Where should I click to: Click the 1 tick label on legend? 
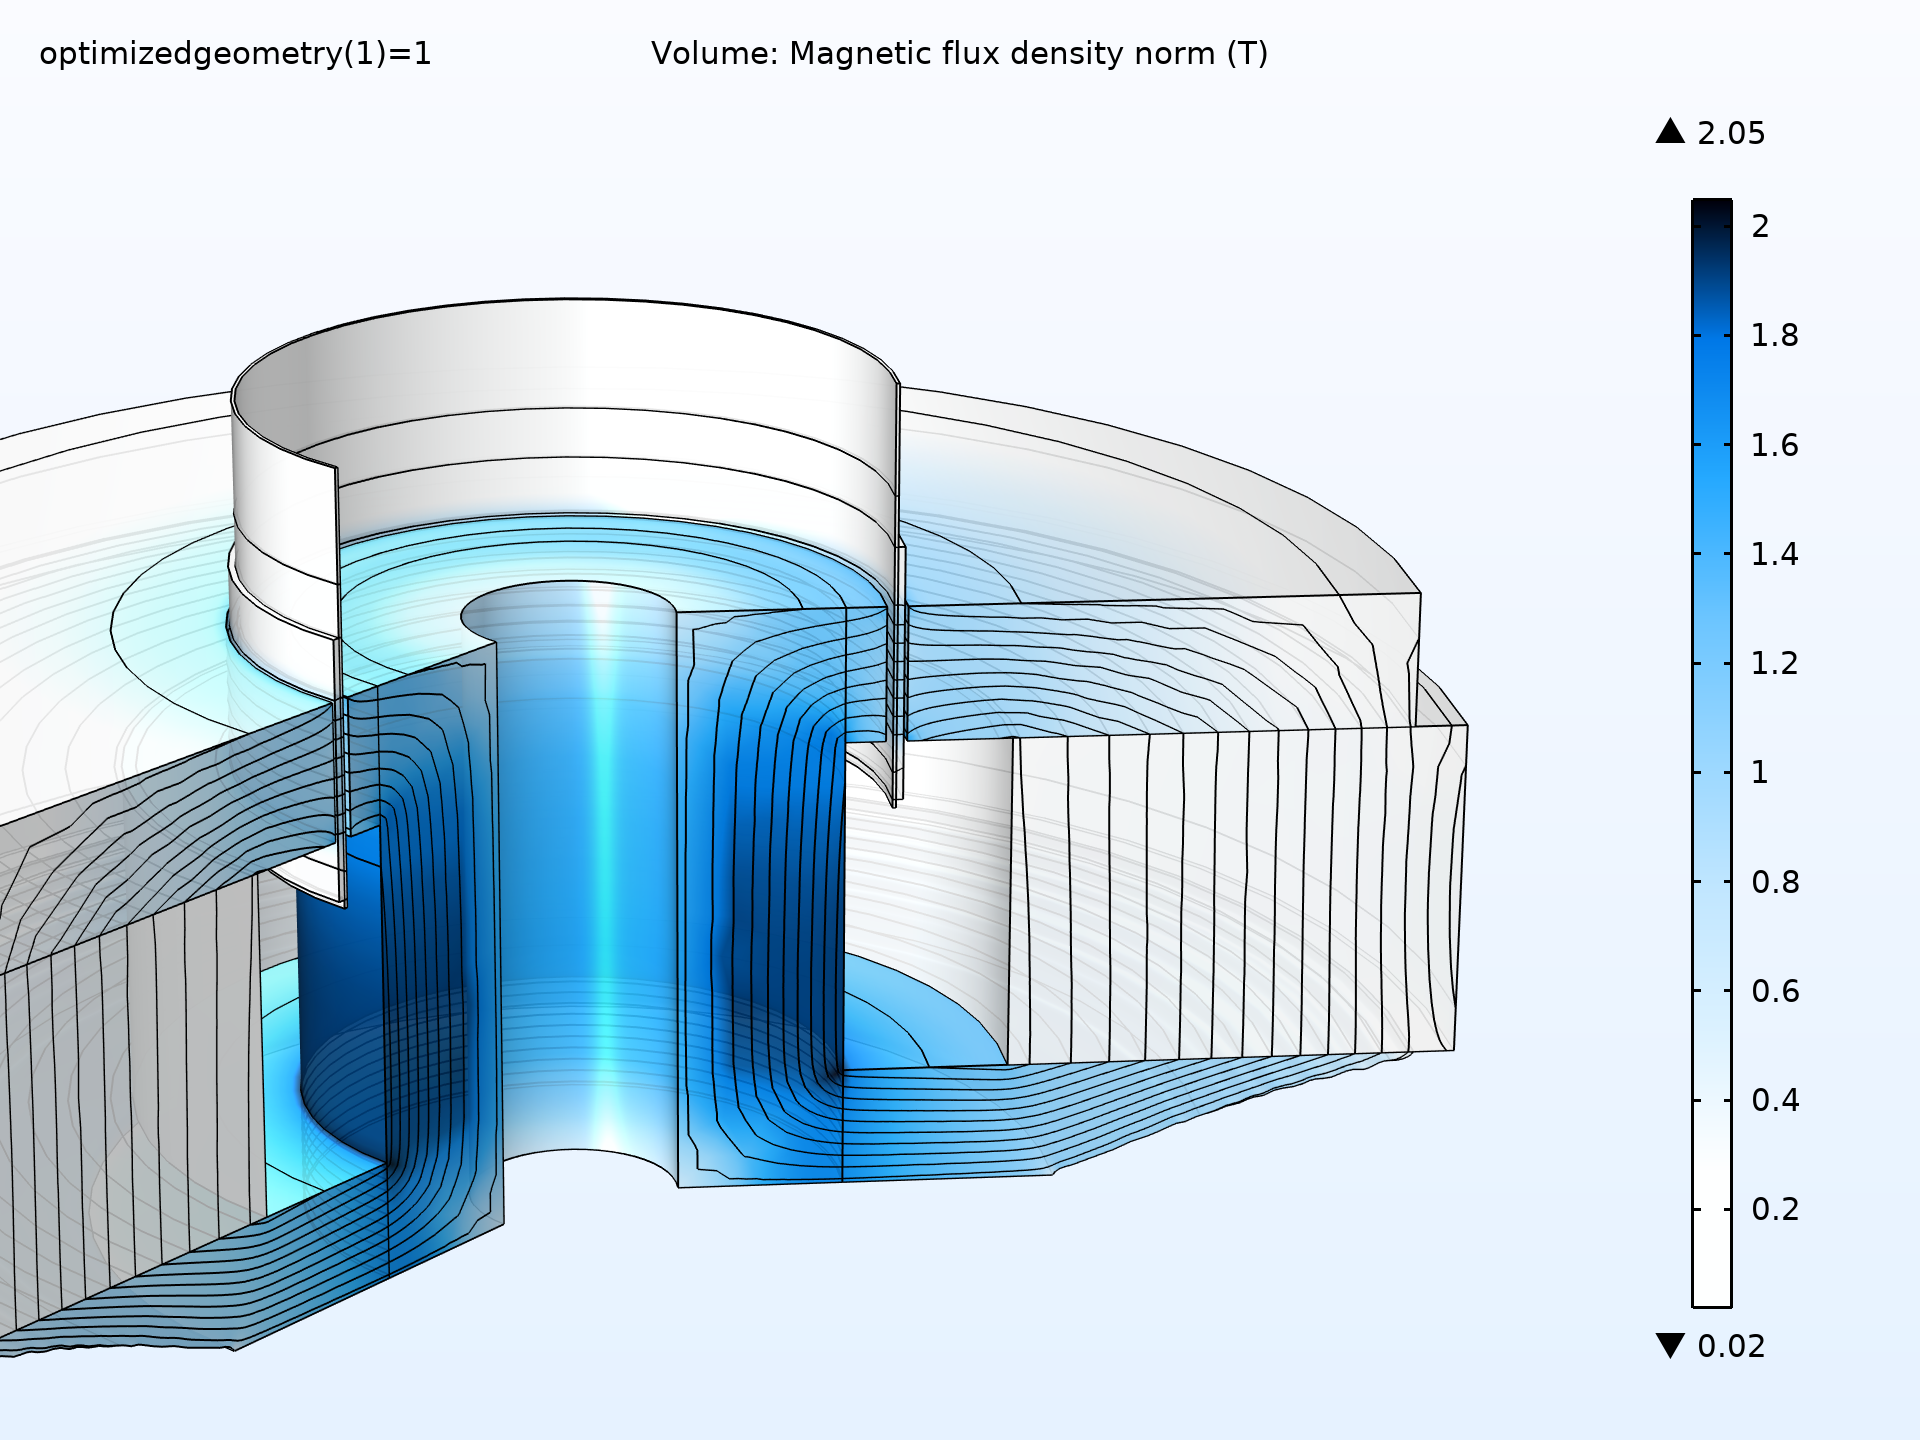[x=1760, y=773]
